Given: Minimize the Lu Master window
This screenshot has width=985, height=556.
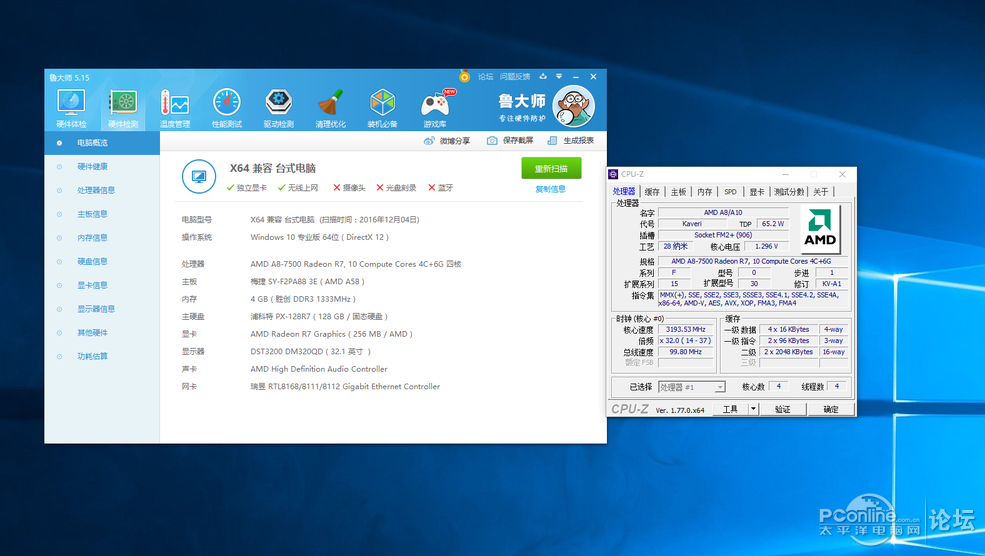Looking at the screenshot, I should (576, 77).
